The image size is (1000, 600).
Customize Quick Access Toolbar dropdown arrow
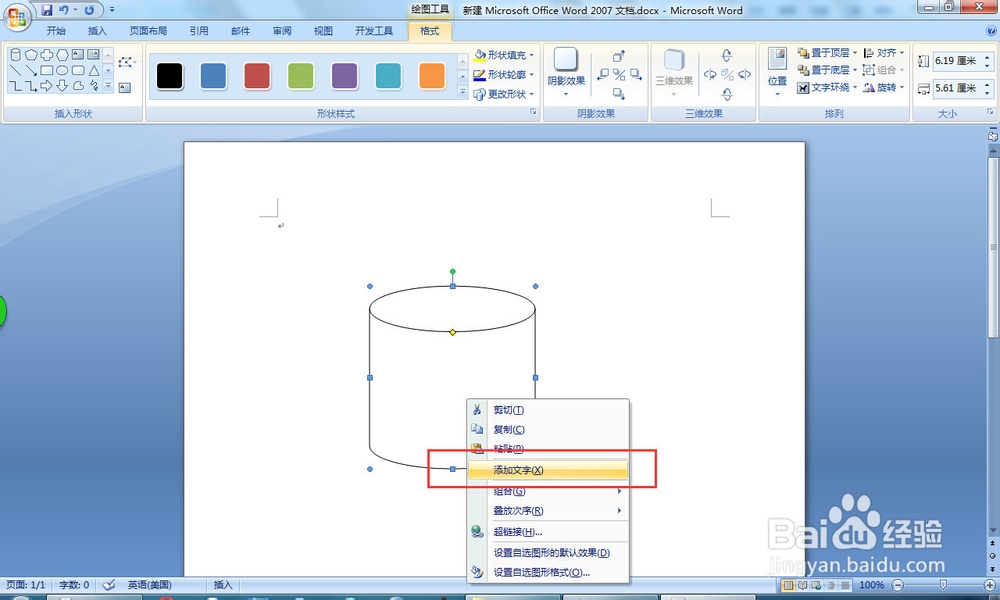[x=112, y=10]
